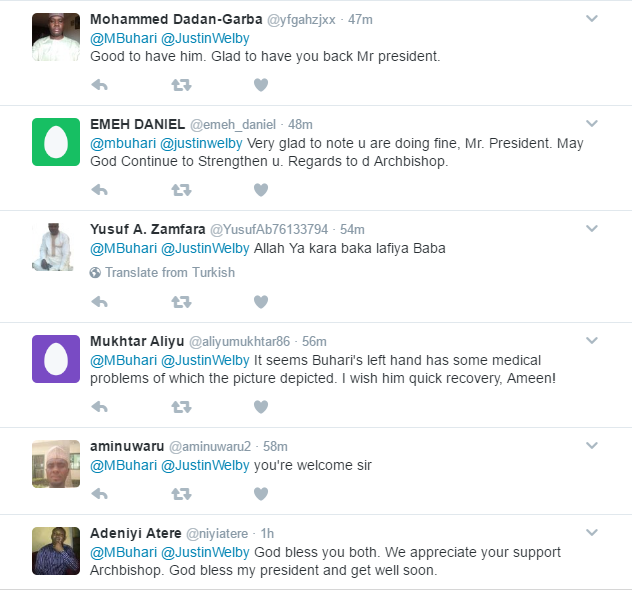Click Yusuf A. Zamfara's avatar picture
632x590 pixels.
click(56, 247)
